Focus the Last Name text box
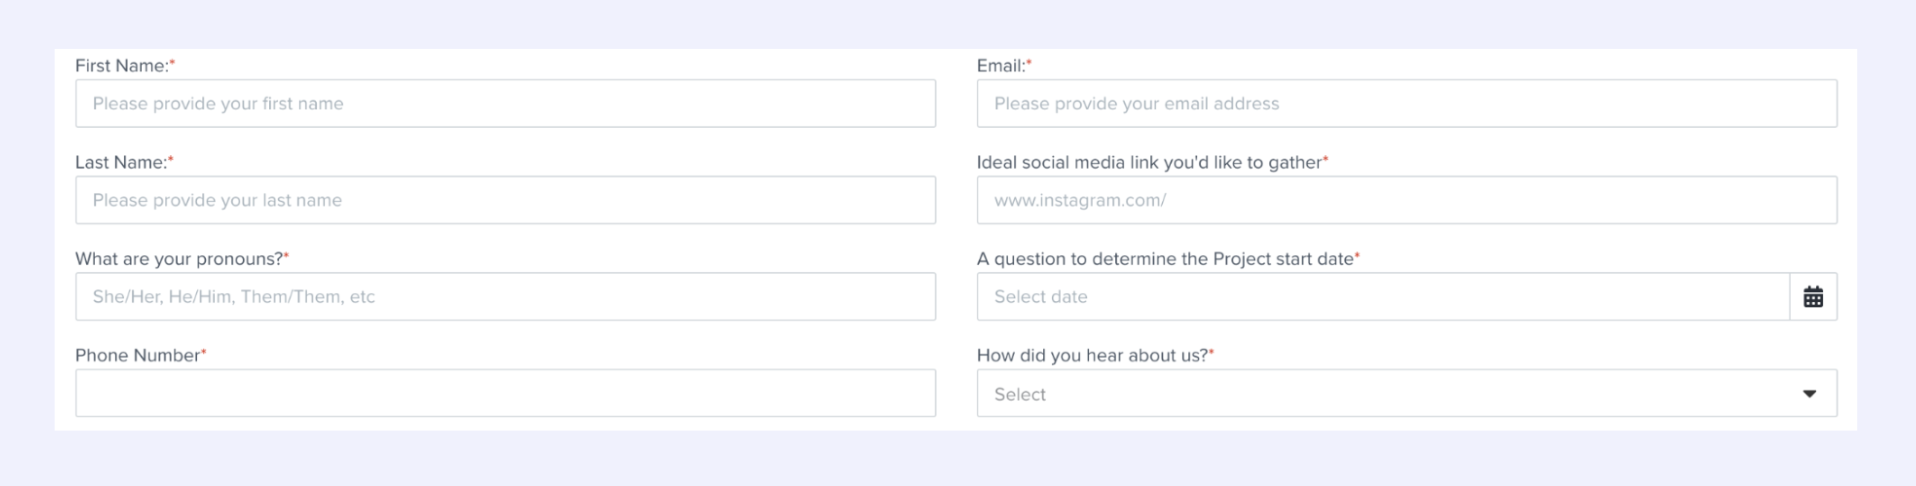The width and height of the screenshot is (1916, 486). (505, 200)
